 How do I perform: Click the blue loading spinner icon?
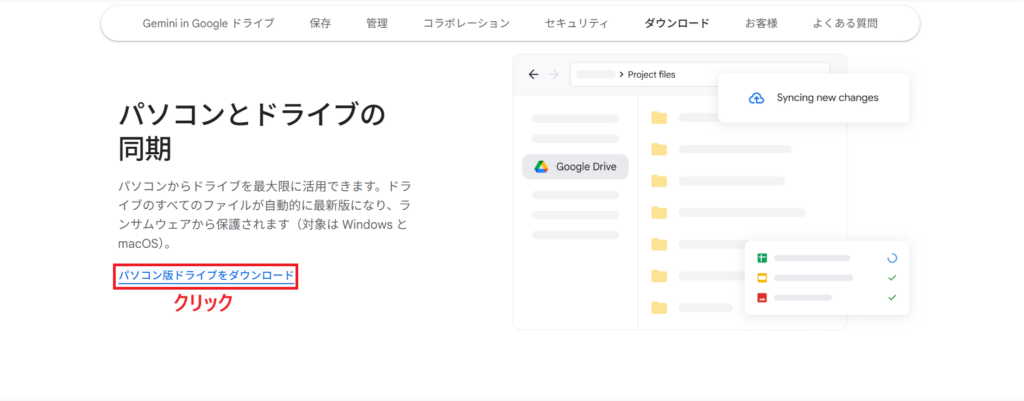pos(891,258)
